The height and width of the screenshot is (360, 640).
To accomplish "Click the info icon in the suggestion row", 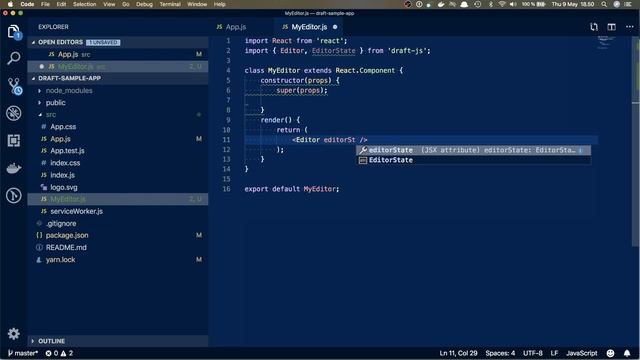I will pyautogui.click(x=581, y=151).
